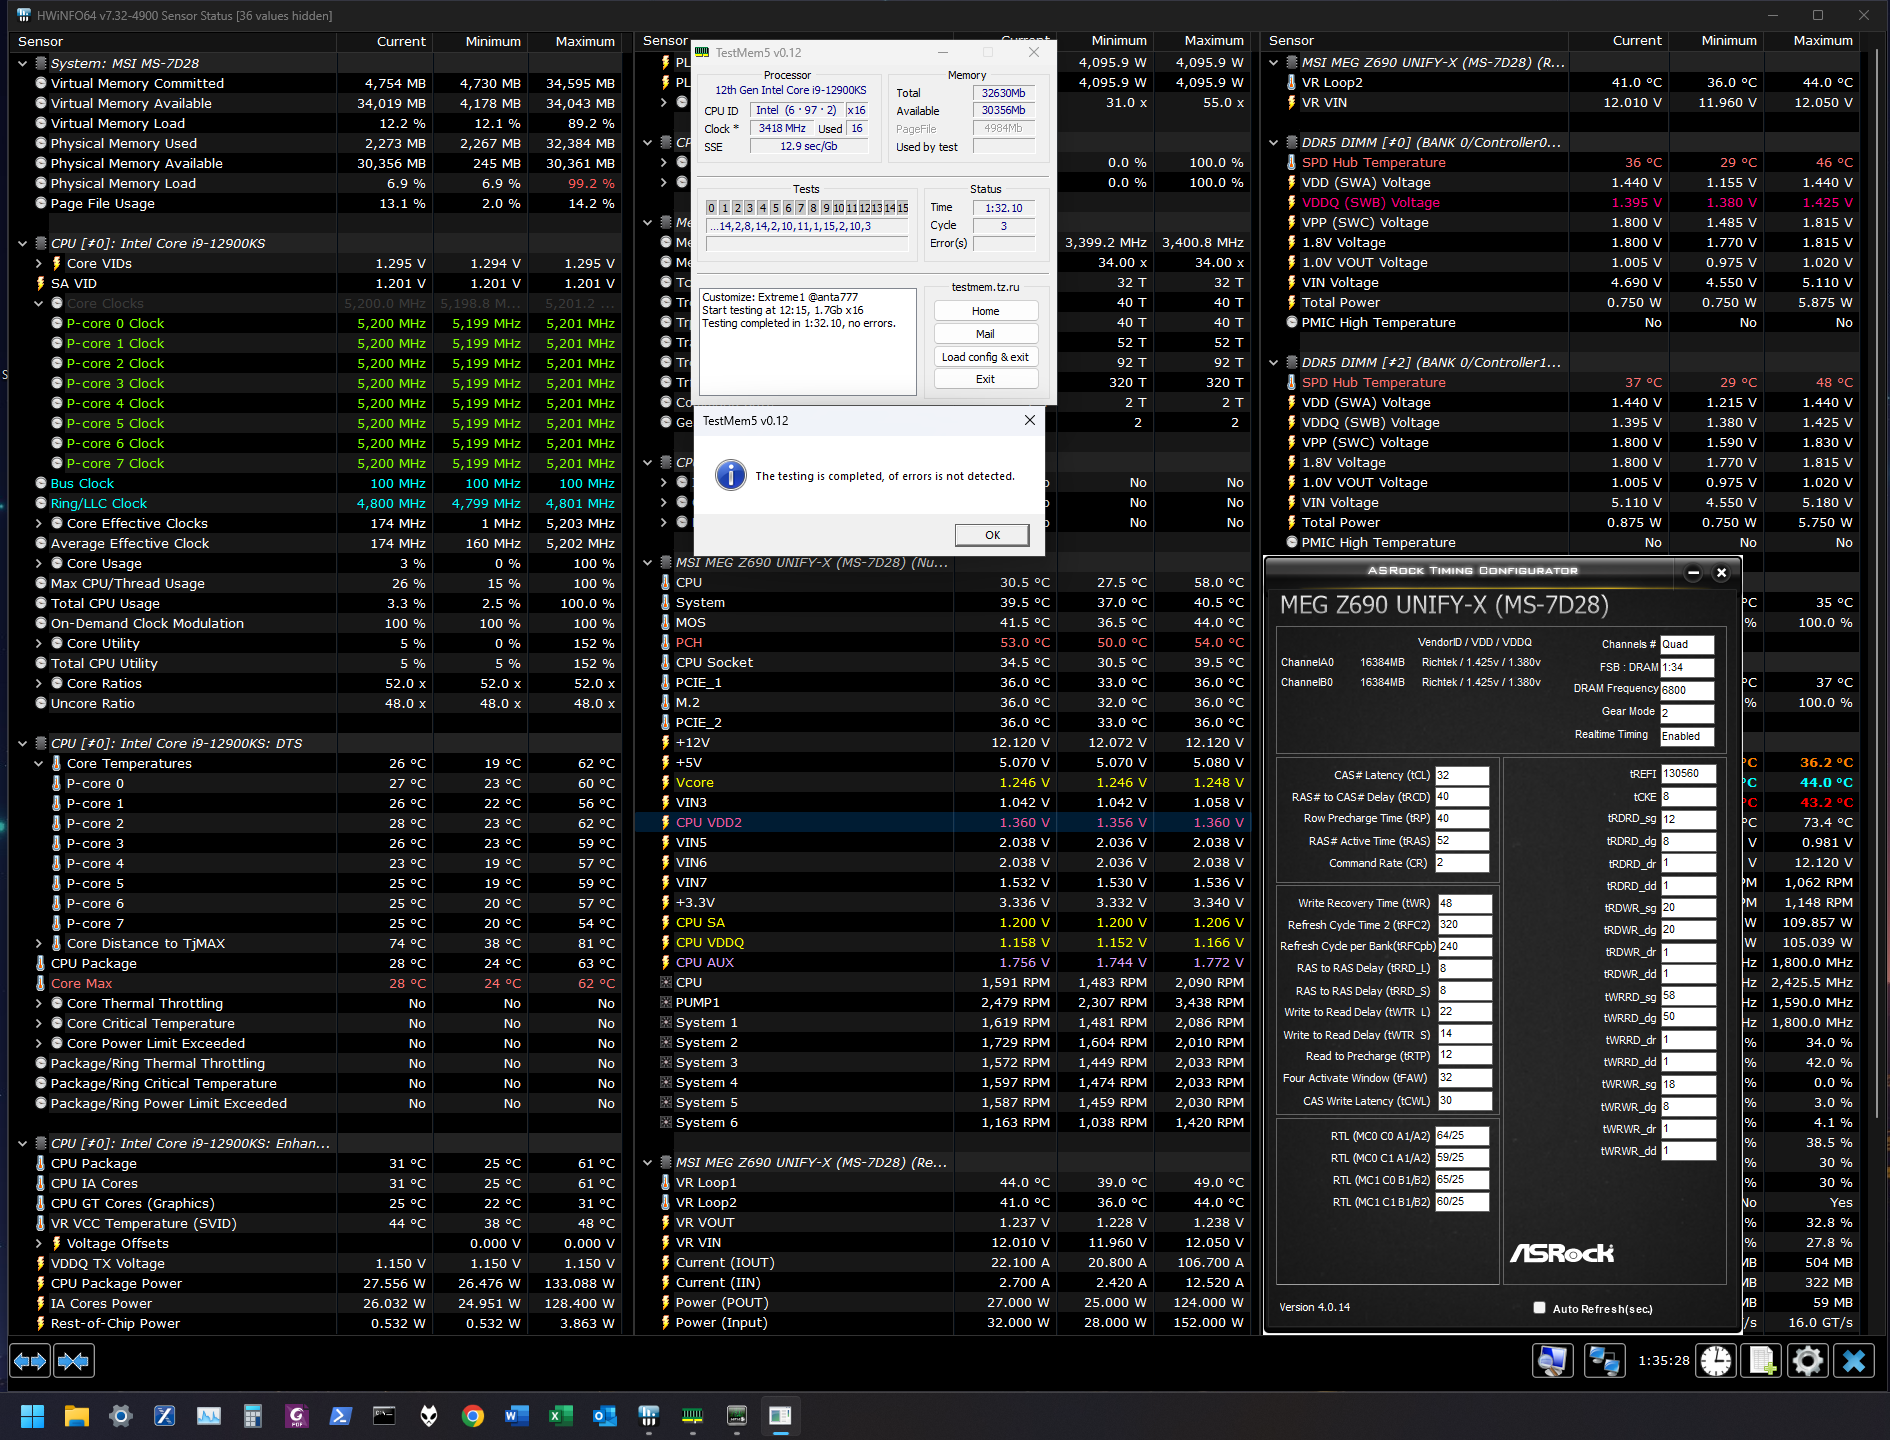Image resolution: width=1890 pixels, height=1440 pixels.
Task: Select PUMP1 fan speed row
Action: tap(943, 1002)
